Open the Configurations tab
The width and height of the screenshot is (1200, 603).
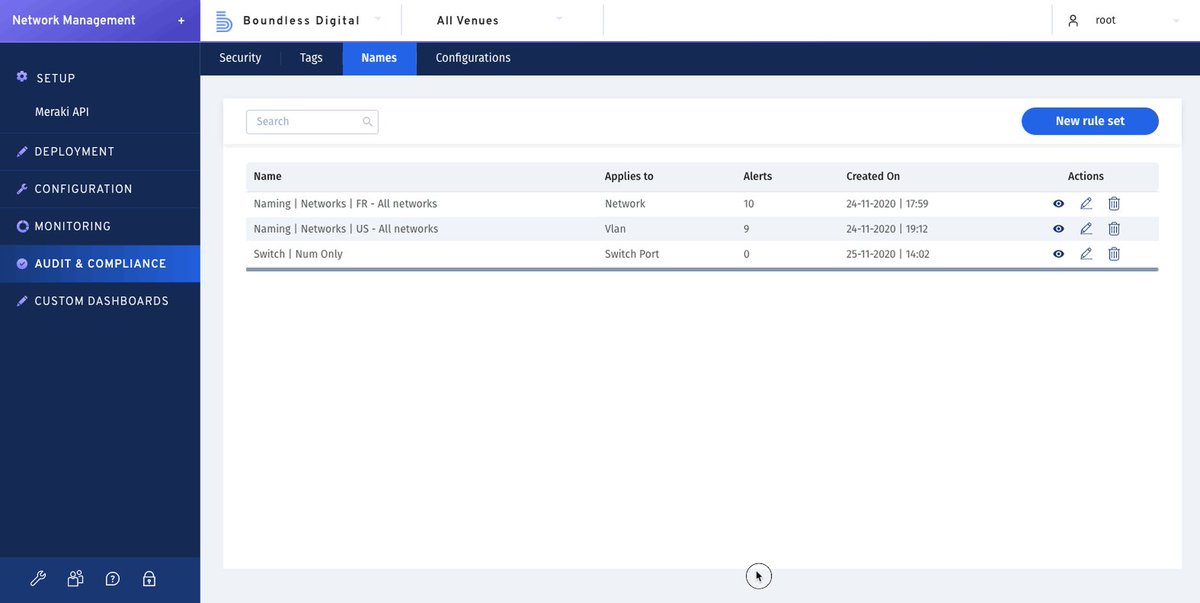(473, 58)
